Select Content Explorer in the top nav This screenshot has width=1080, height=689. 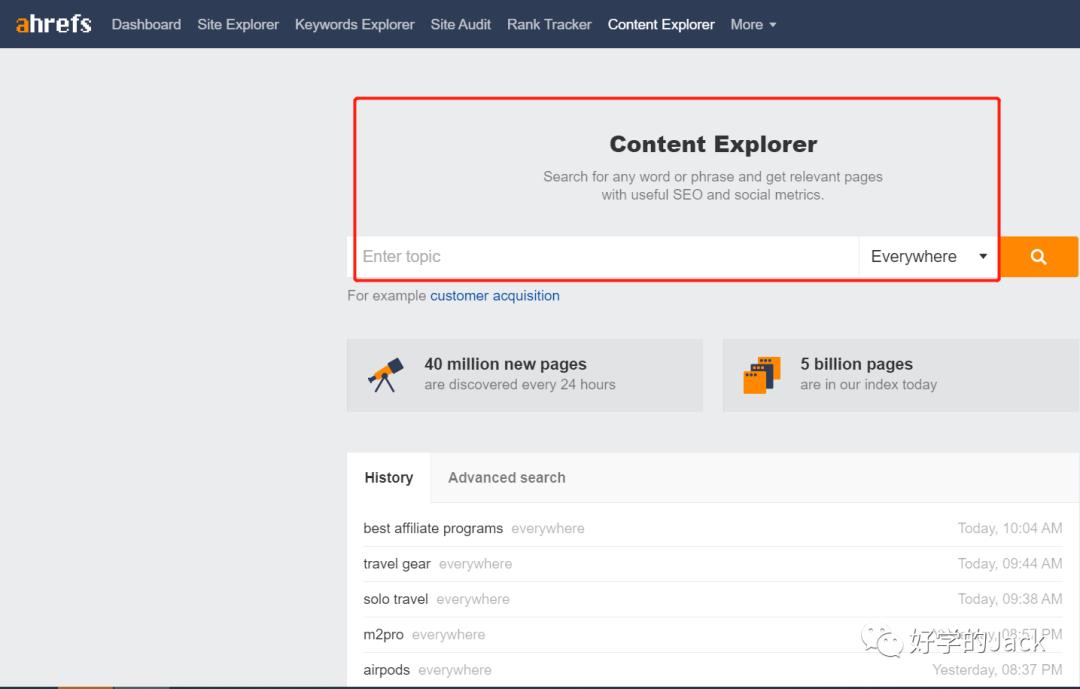pos(661,24)
